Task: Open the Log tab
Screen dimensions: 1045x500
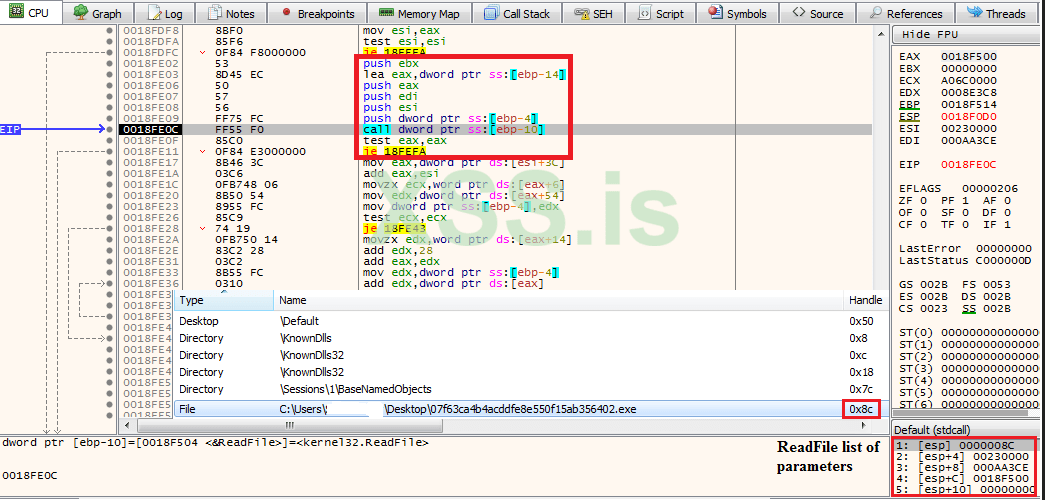Action: coord(166,13)
